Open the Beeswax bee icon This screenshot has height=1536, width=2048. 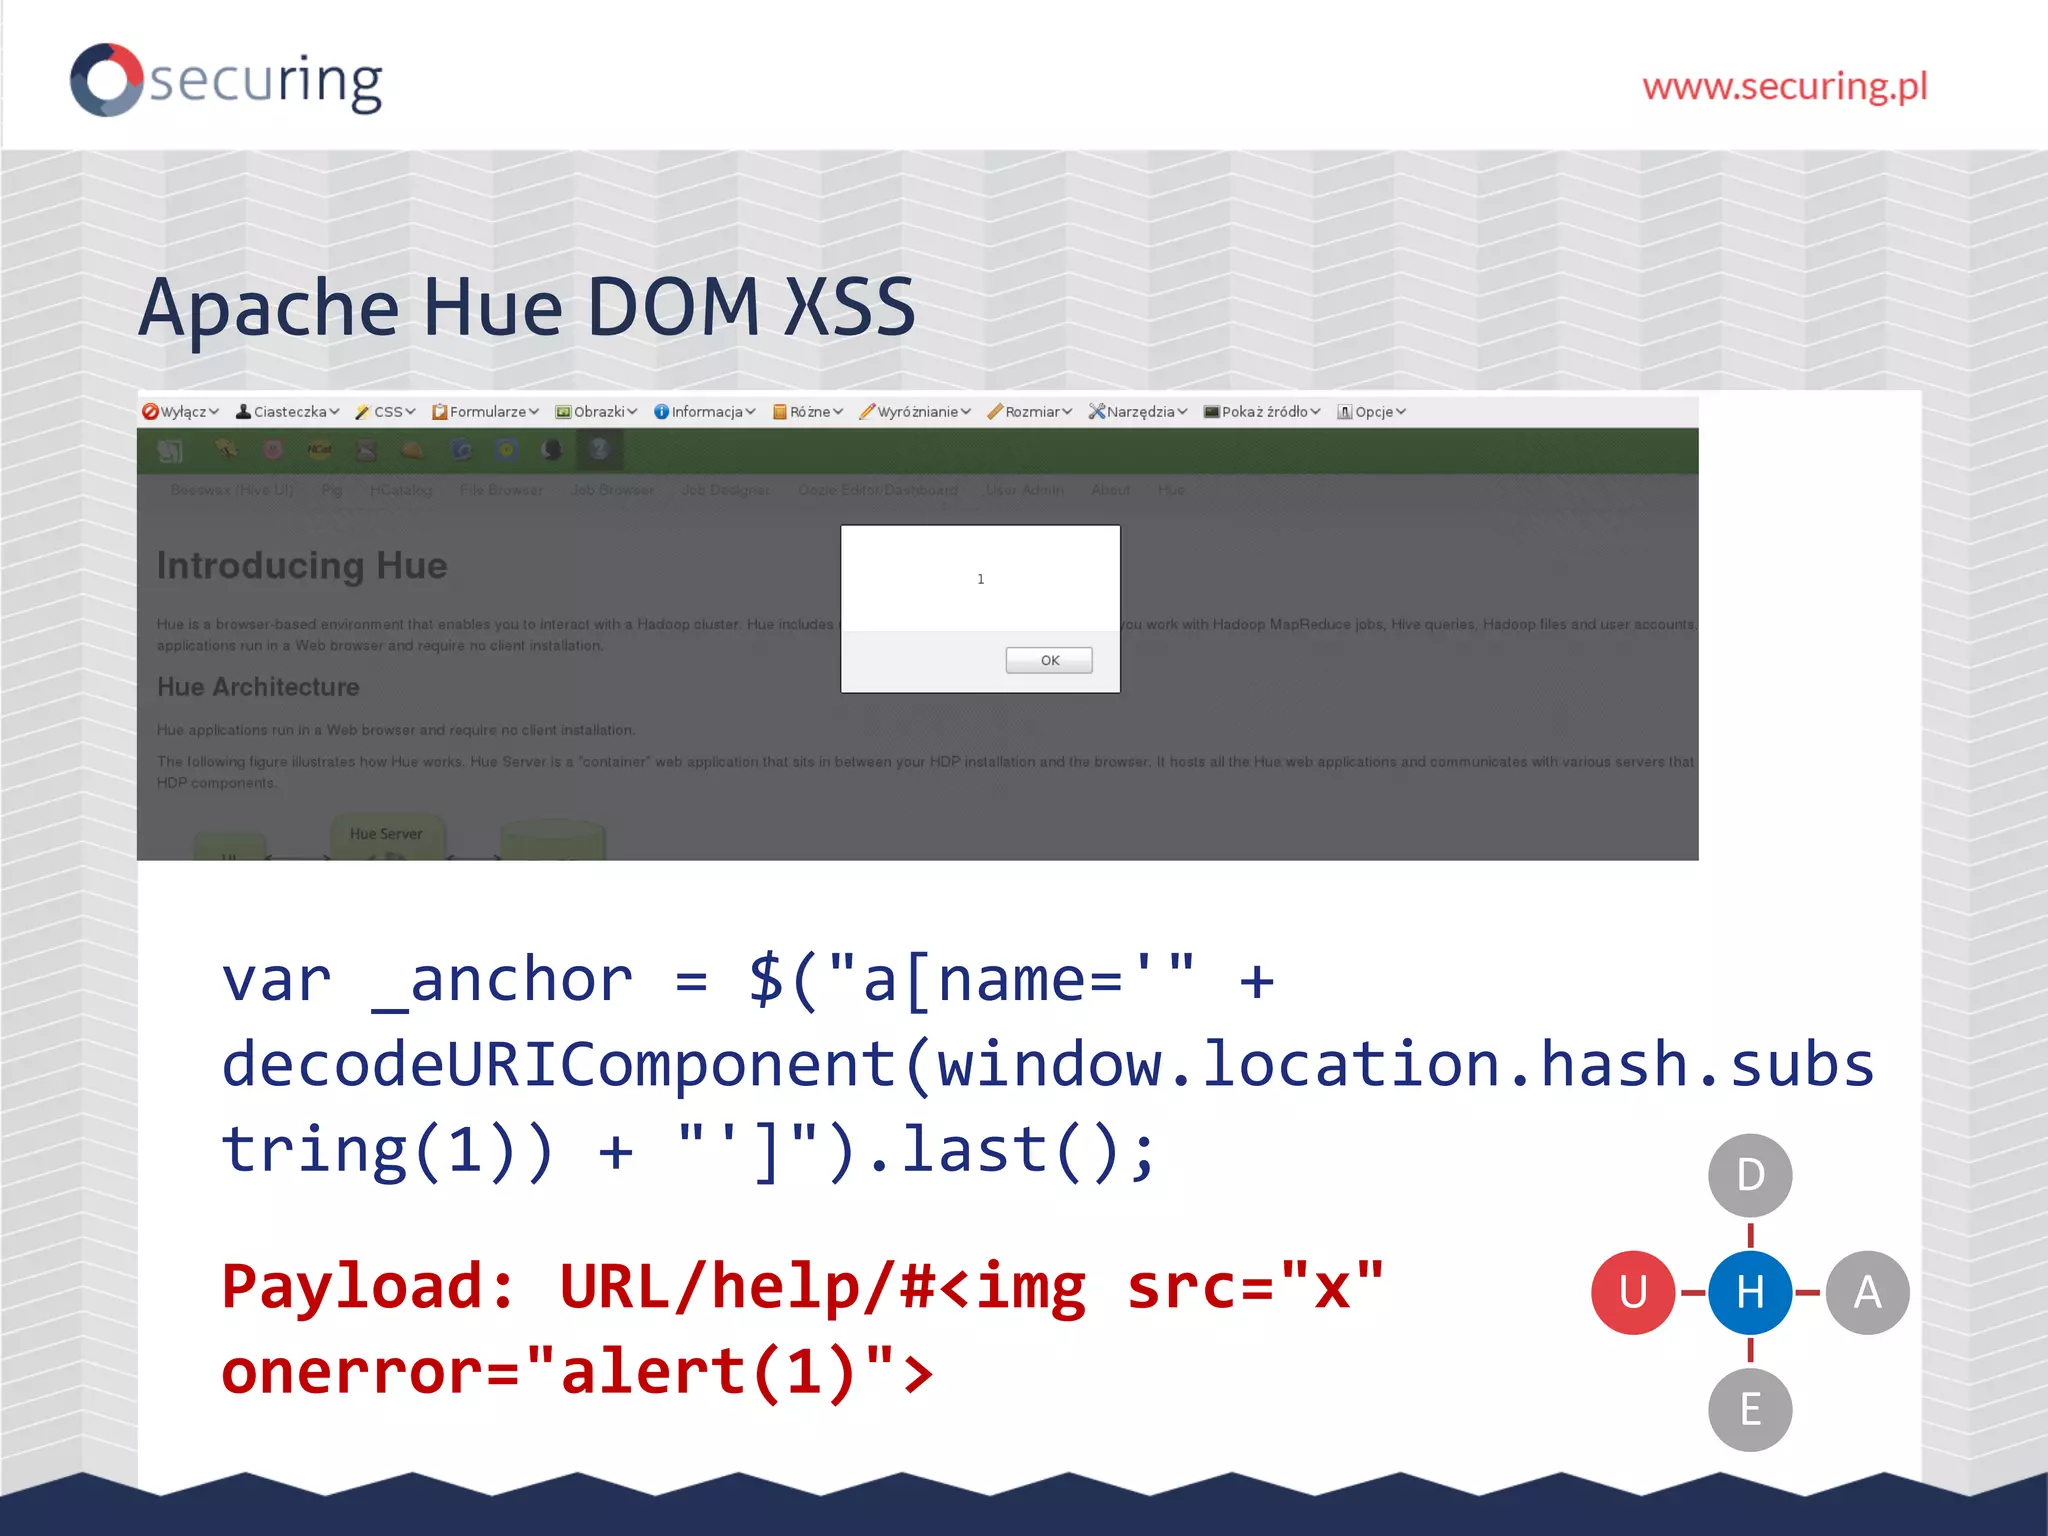(x=227, y=450)
